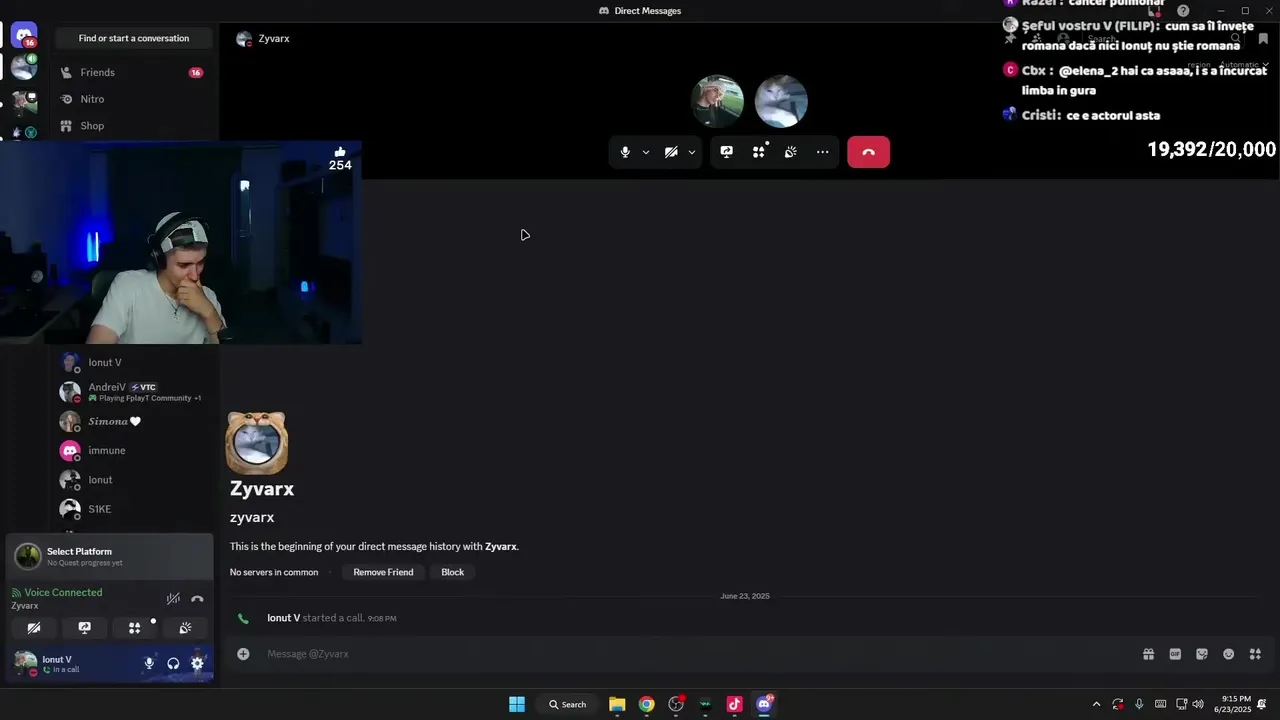Start an activity from call controls bar

coord(759,152)
